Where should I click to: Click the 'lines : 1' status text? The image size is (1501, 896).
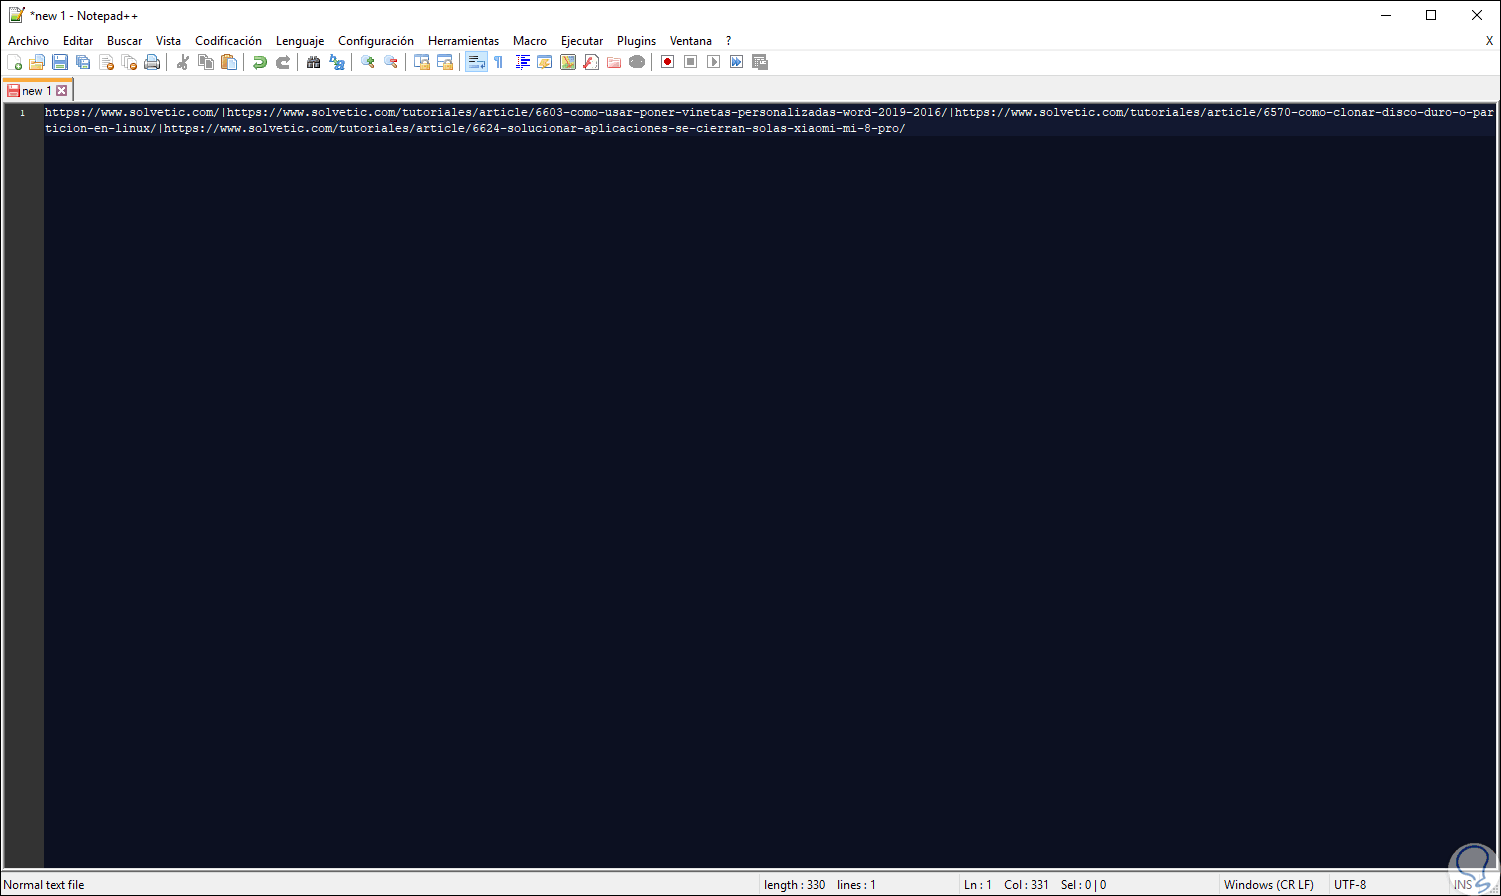coord(856,885)
